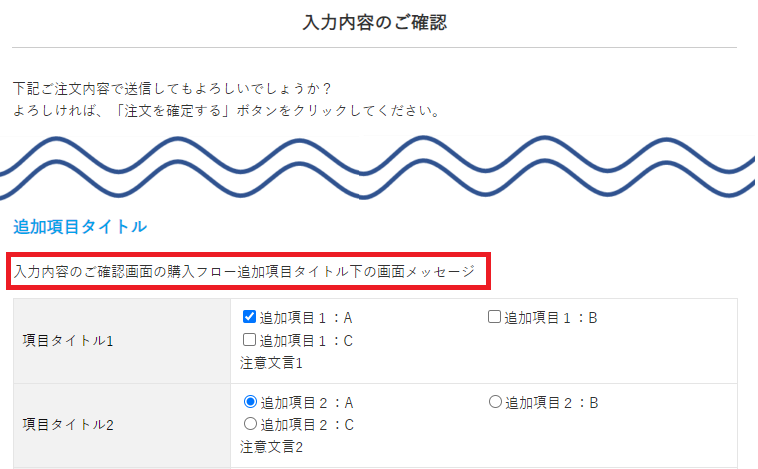Click the blue 追加項目タイトル heading
The image size is (758, 469).
click(80, 227)
